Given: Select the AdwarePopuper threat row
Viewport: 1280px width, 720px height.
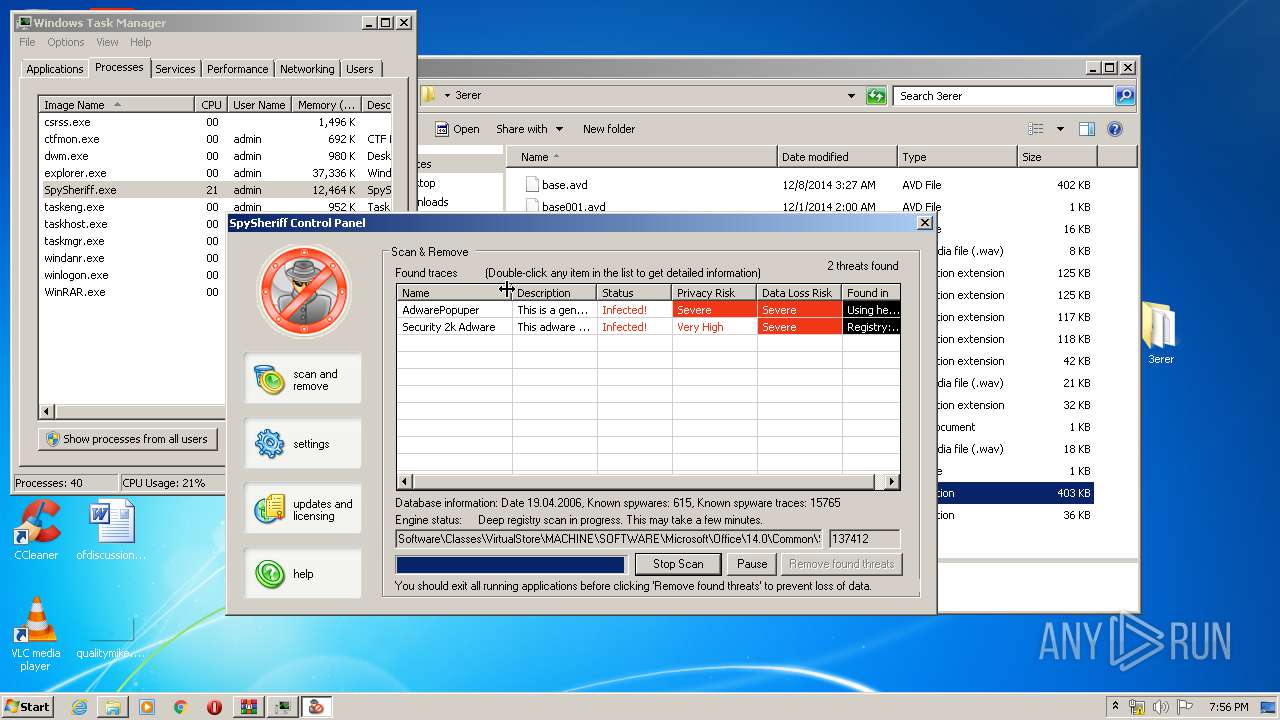Looking at the screenshot, I should coord(648,310).
